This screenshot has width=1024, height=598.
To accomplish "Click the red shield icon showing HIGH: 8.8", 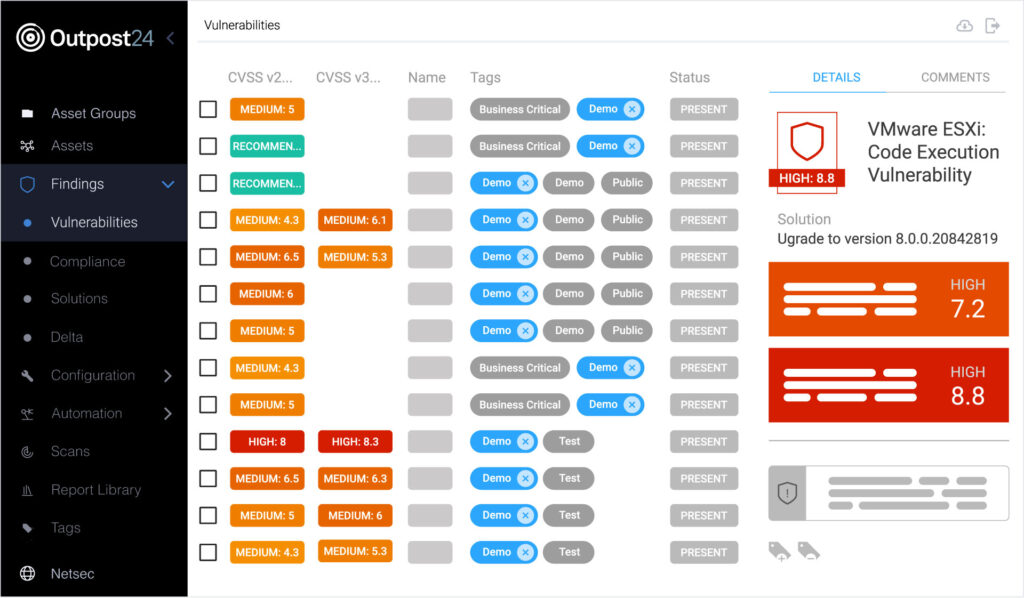I will (x=806, y=148).
